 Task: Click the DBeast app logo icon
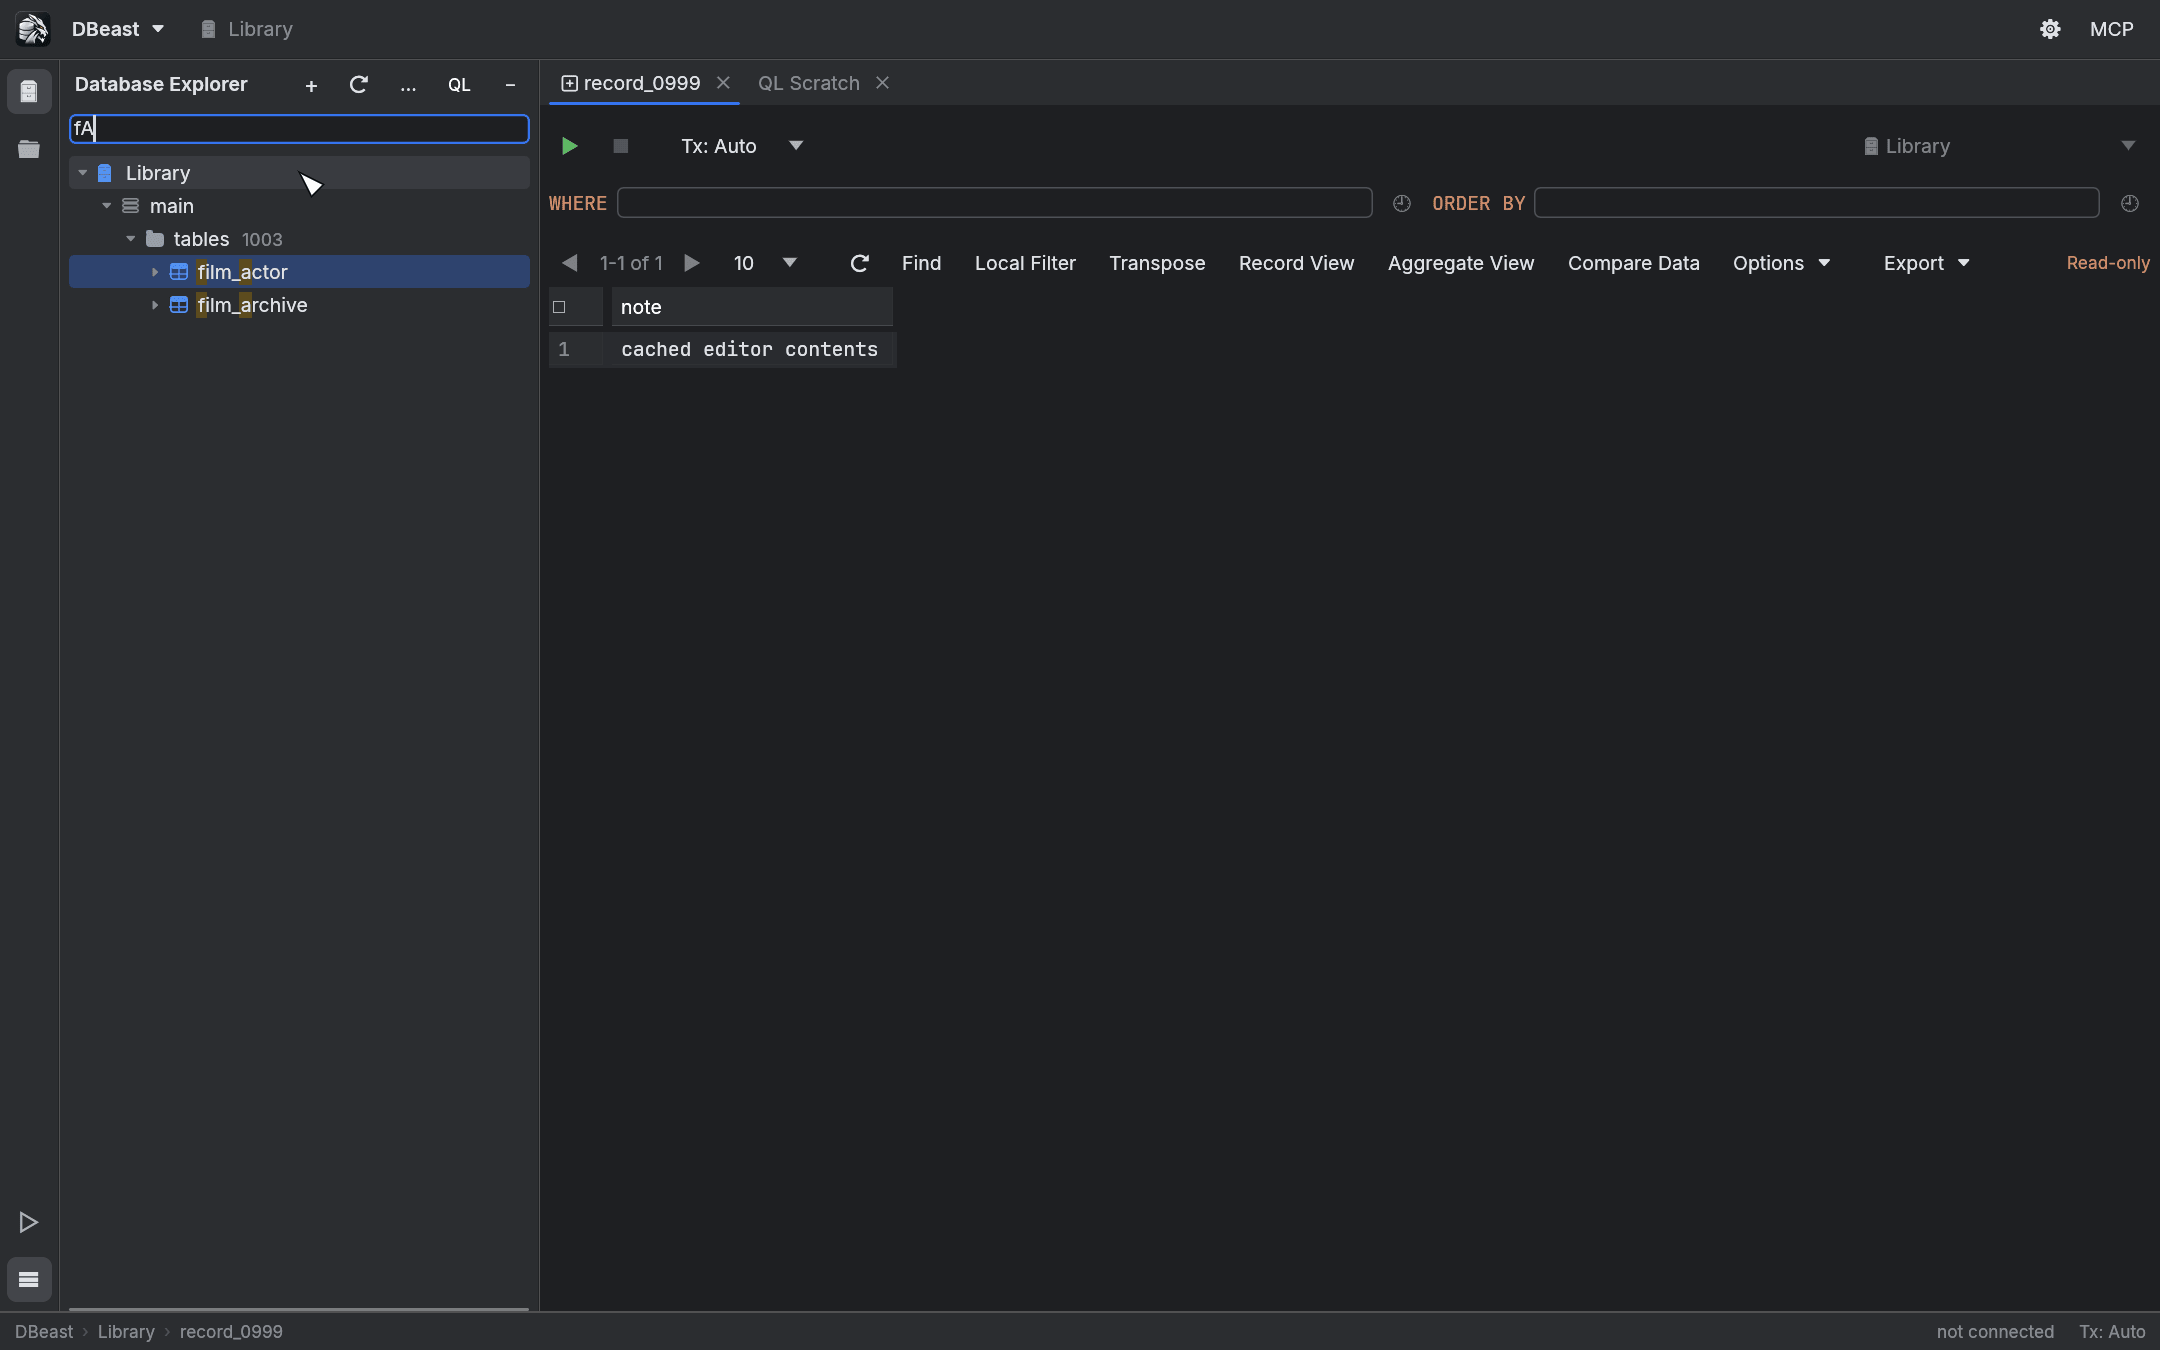pos(32,29)
